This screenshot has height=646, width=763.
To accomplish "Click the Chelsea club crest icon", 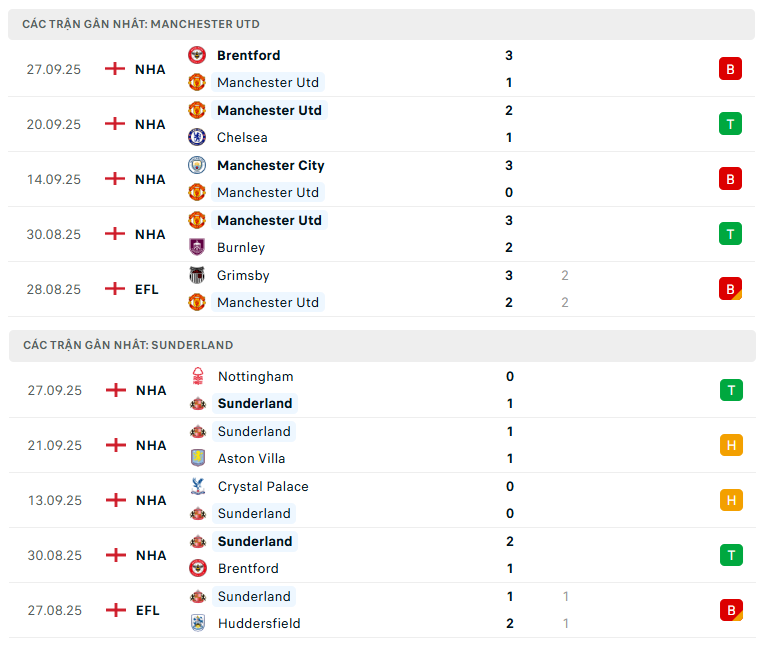I will coord(197,137).
